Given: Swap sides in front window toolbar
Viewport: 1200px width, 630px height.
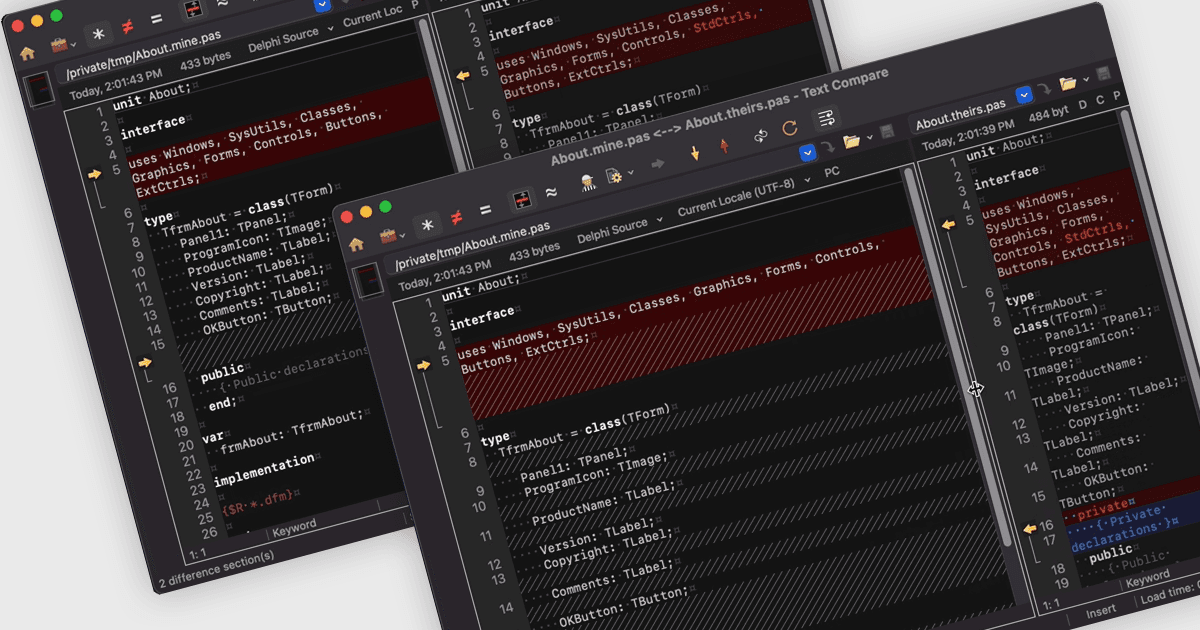Looking at the screenshot, I should coord(761,138).
